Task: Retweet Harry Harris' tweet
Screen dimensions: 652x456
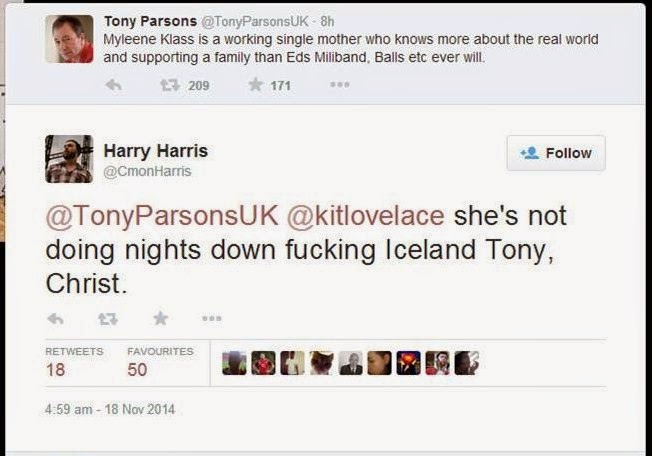Action: pos(108,319)
